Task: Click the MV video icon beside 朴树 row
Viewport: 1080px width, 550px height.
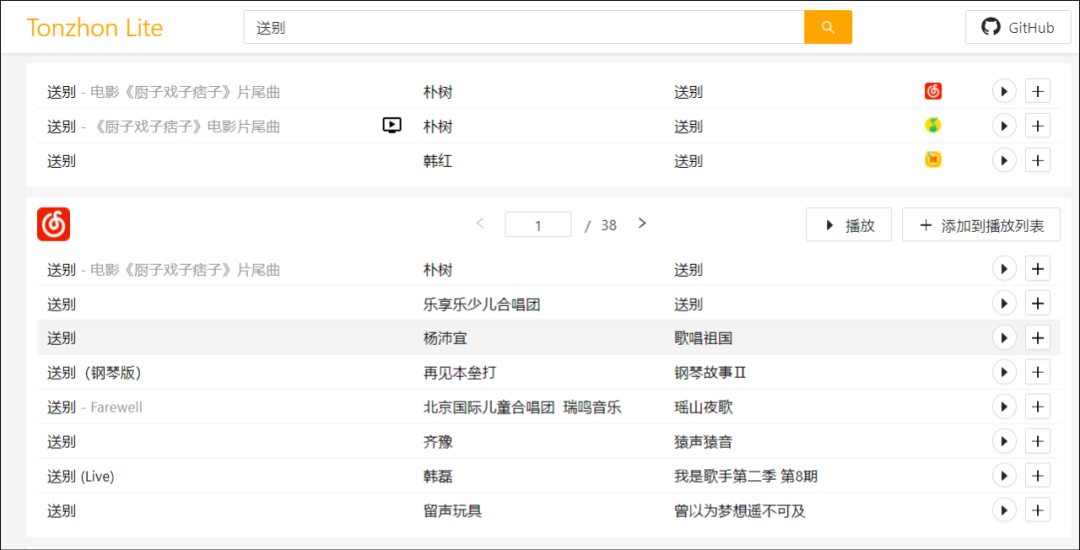Action: point(392,126)
